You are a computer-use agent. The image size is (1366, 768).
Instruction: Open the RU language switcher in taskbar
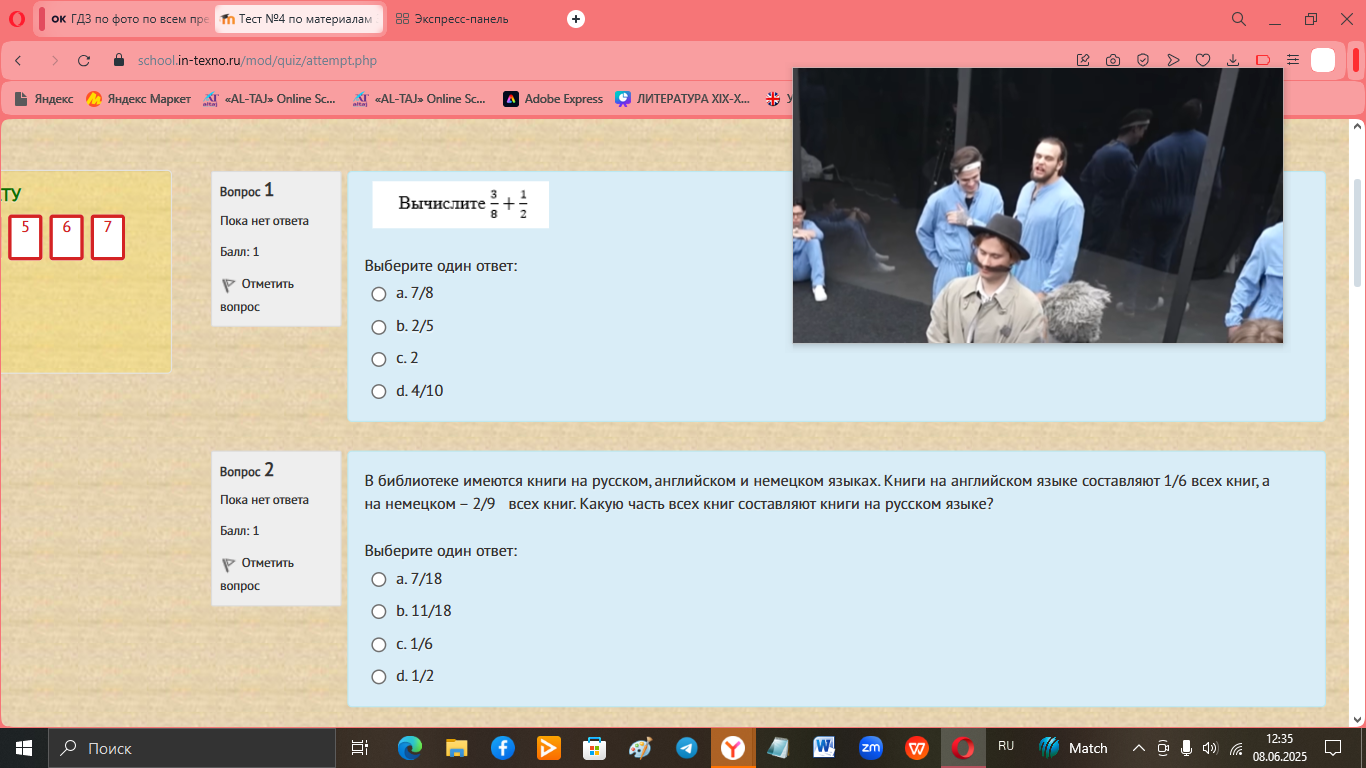tap(1006, 747)
